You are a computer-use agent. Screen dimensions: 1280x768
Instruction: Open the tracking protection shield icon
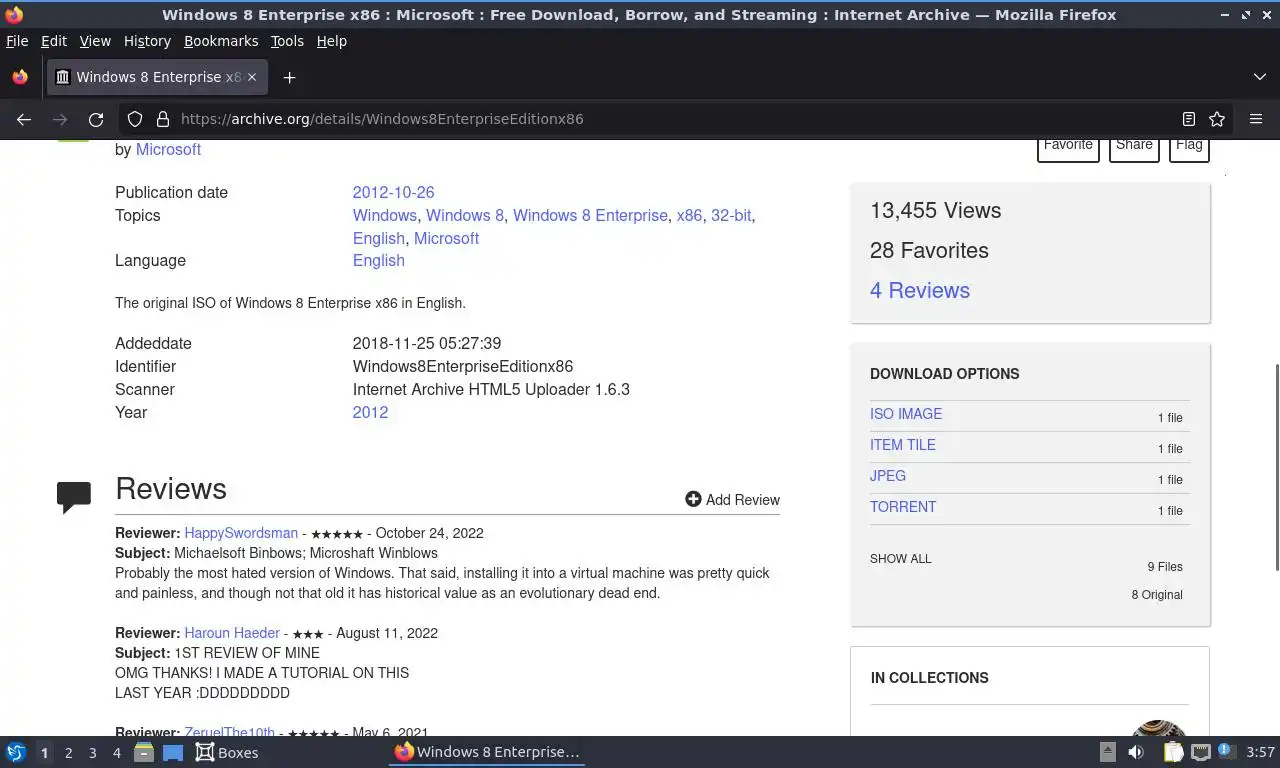[x=135, y=119]
